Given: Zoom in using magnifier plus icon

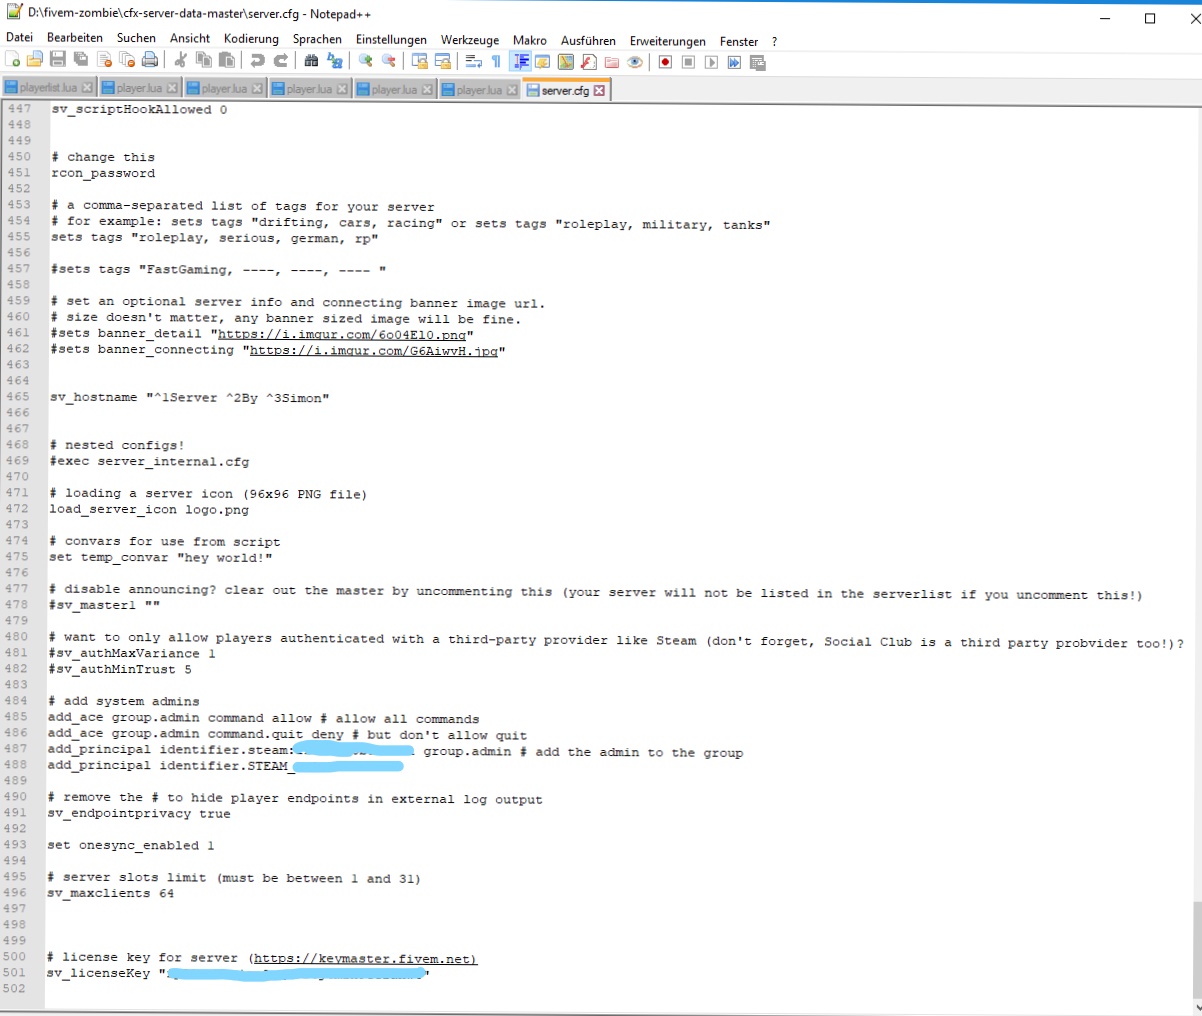Looking at the screenshot, I should point(366,61).
